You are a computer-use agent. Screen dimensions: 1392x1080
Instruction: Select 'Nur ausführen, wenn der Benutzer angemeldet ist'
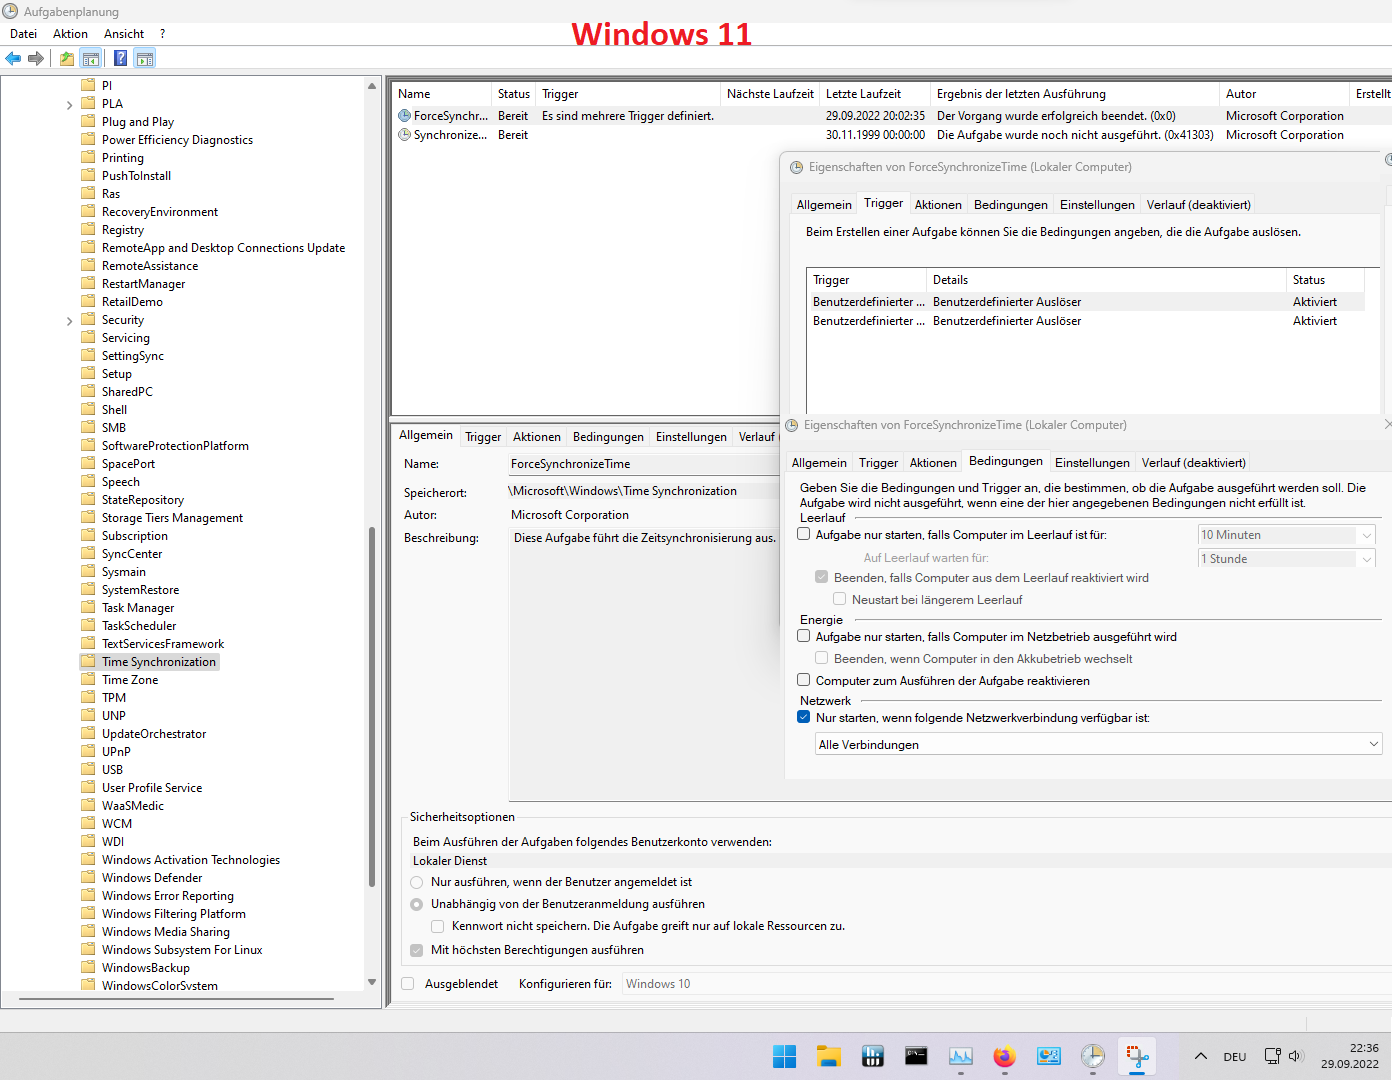click(x=417, y=882)
